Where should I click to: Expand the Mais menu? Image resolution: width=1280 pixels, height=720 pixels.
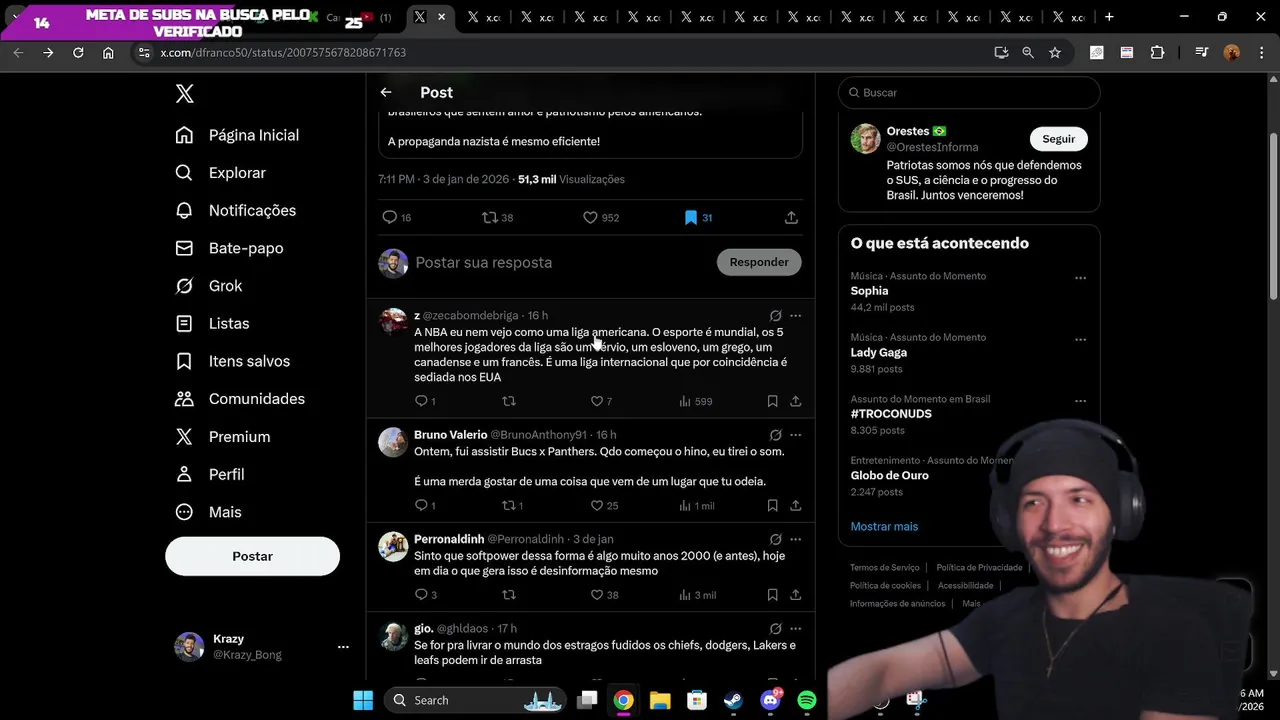(x=208, y=512)
